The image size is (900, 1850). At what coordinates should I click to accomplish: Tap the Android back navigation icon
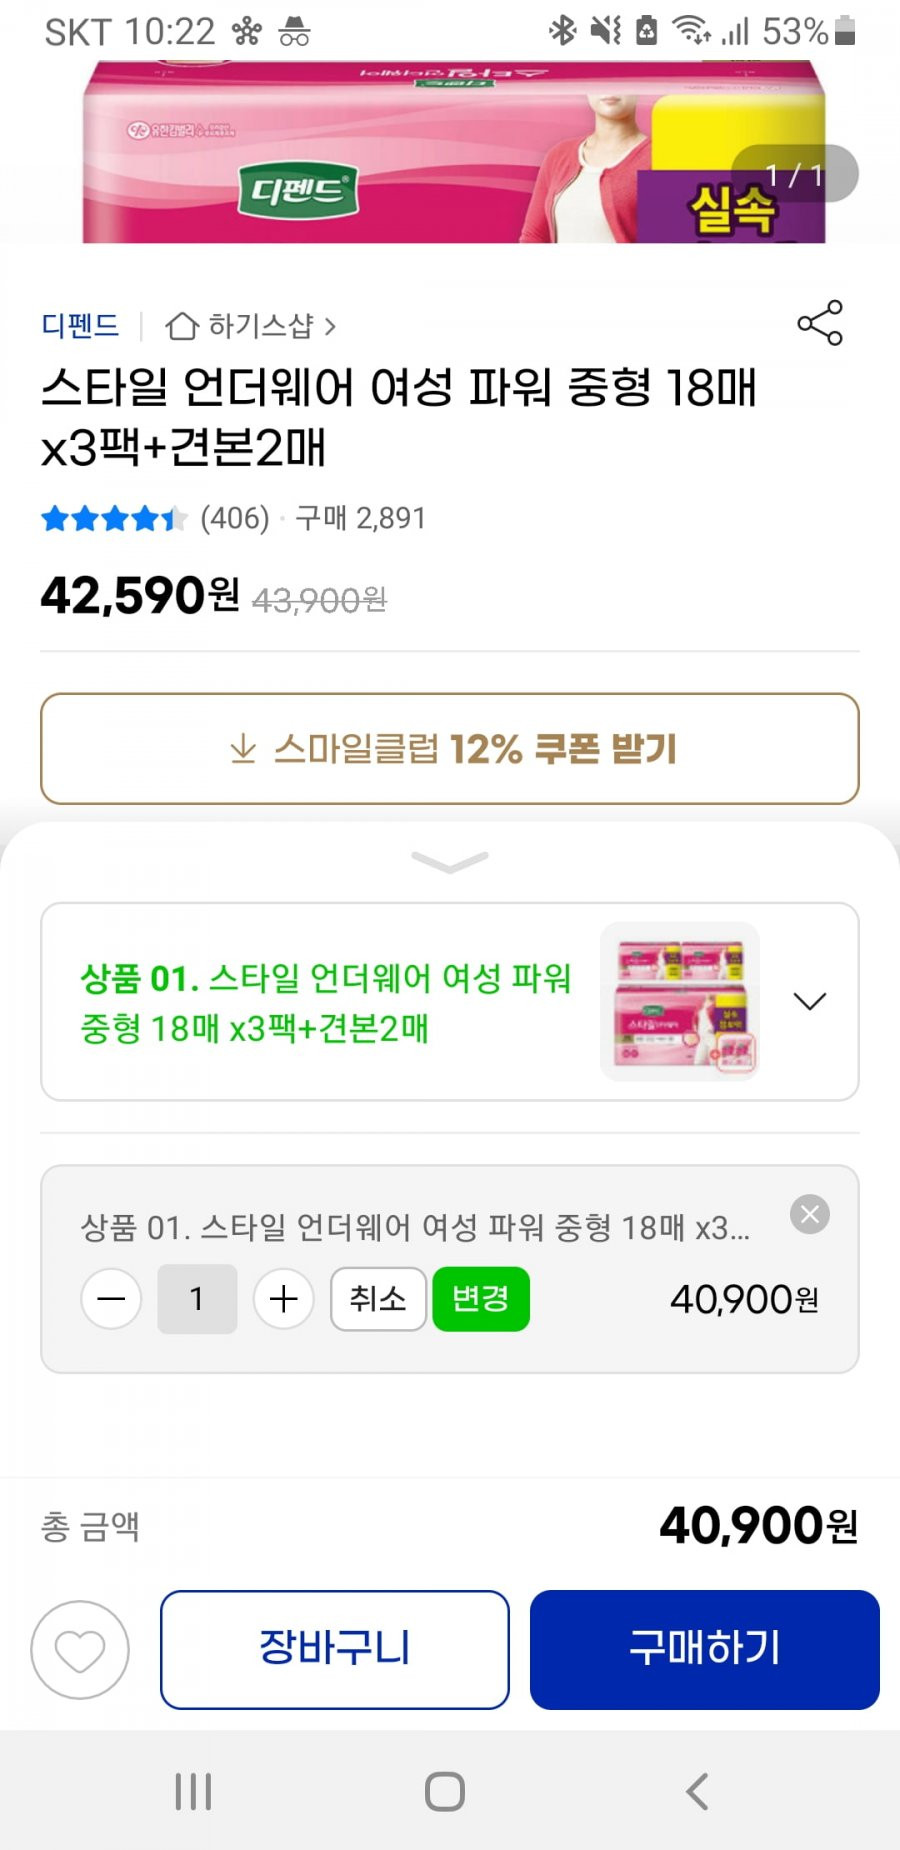pos(698,1791)
